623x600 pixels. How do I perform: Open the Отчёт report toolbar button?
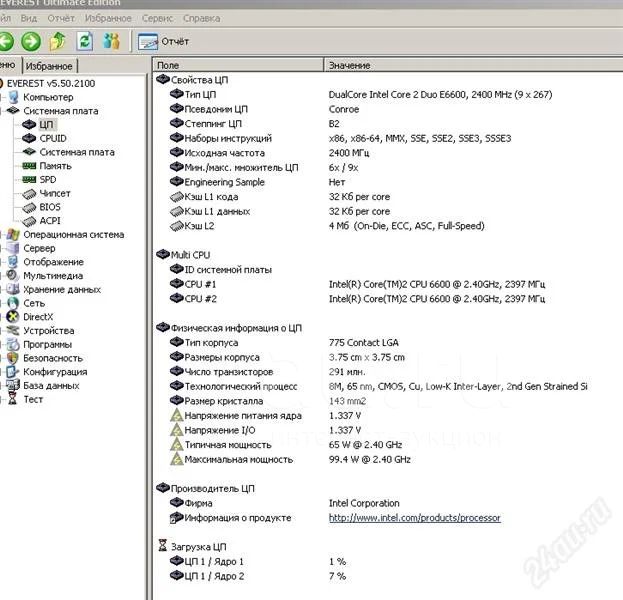(163, 41)
